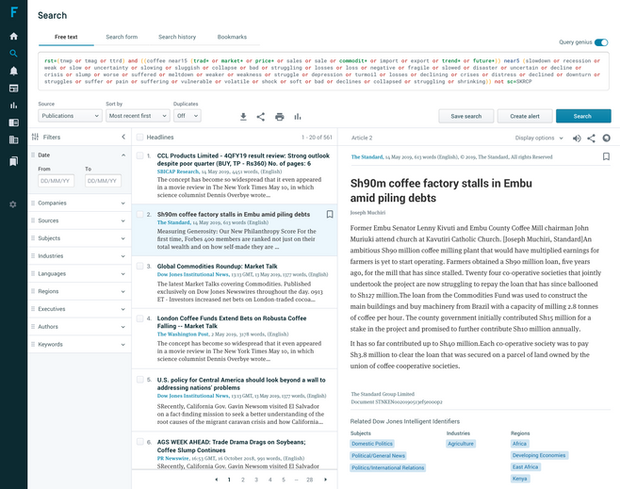The width and height of the screenshot is (620, 489).
Task: Expand the Companies filter section
Action: (x=80, y=203)
